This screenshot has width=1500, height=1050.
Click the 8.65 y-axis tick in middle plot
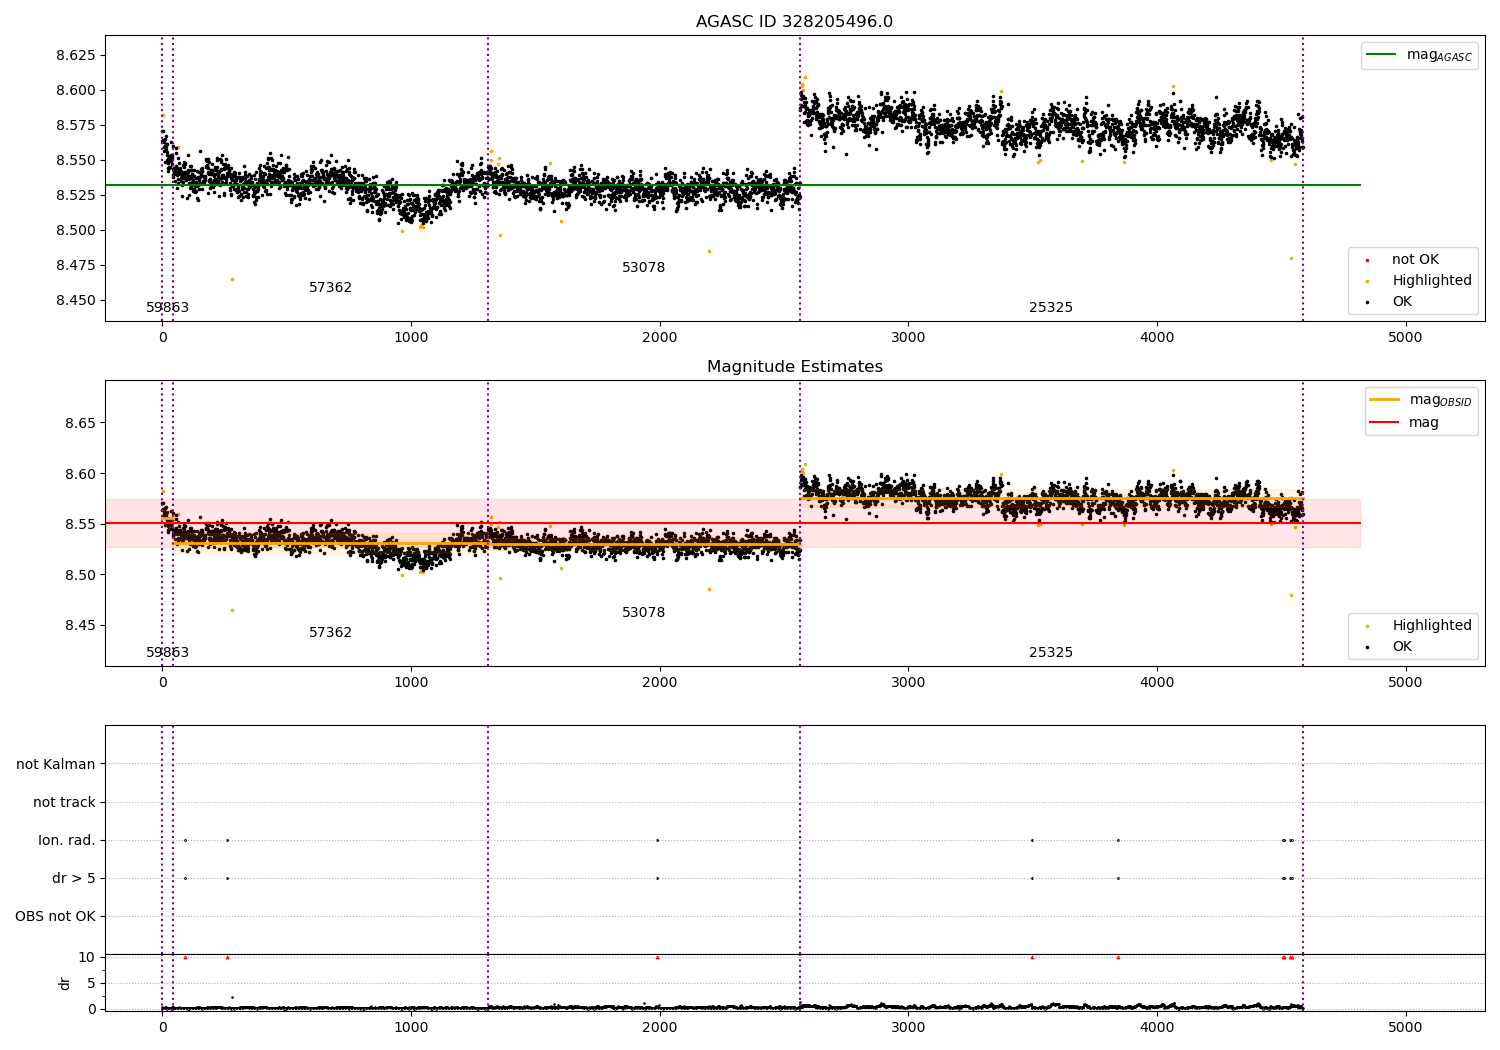click(x=80, y=424)
